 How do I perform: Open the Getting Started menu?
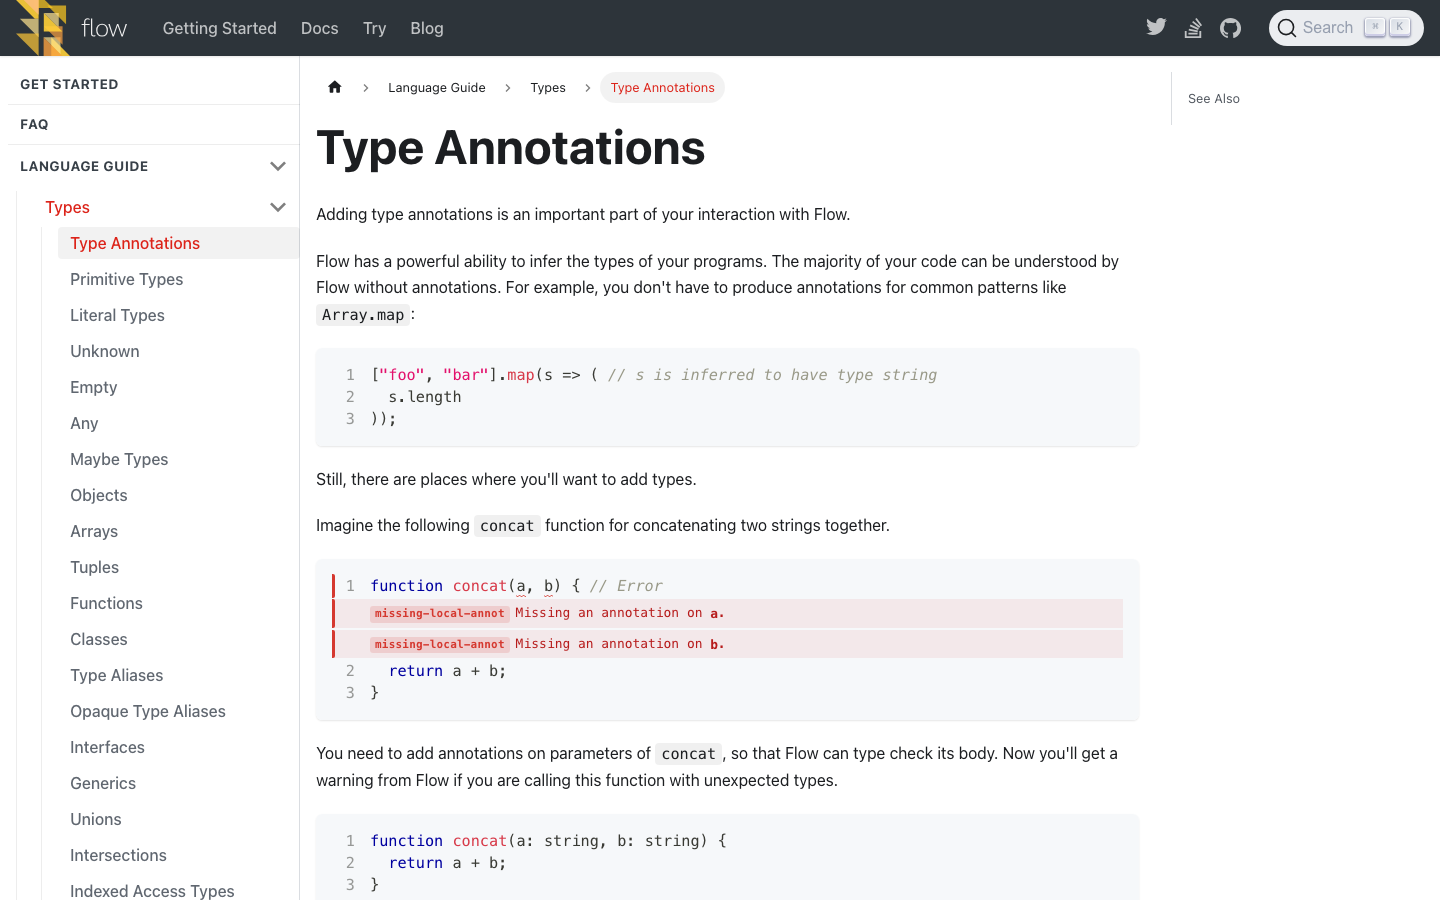tap(220, 28)
